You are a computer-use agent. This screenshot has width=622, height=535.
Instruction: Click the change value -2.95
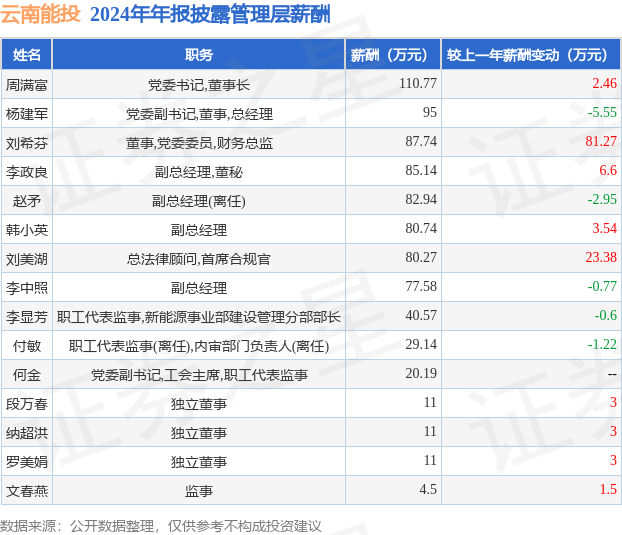(602, 199)
